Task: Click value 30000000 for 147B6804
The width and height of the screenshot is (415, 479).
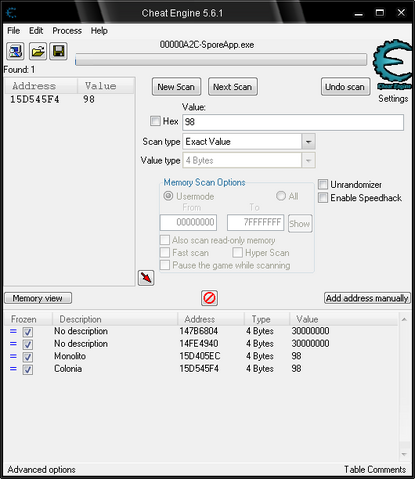Action: tap(310, 331)
